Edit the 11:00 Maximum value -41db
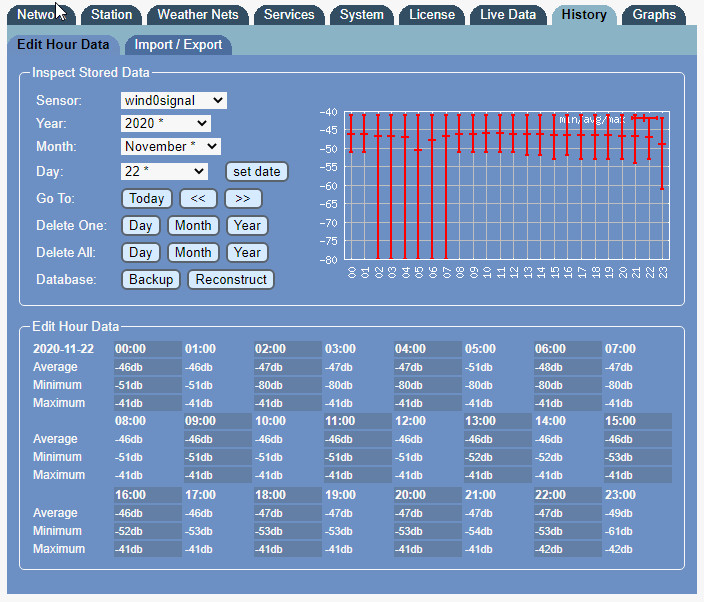 click(358, 475)
